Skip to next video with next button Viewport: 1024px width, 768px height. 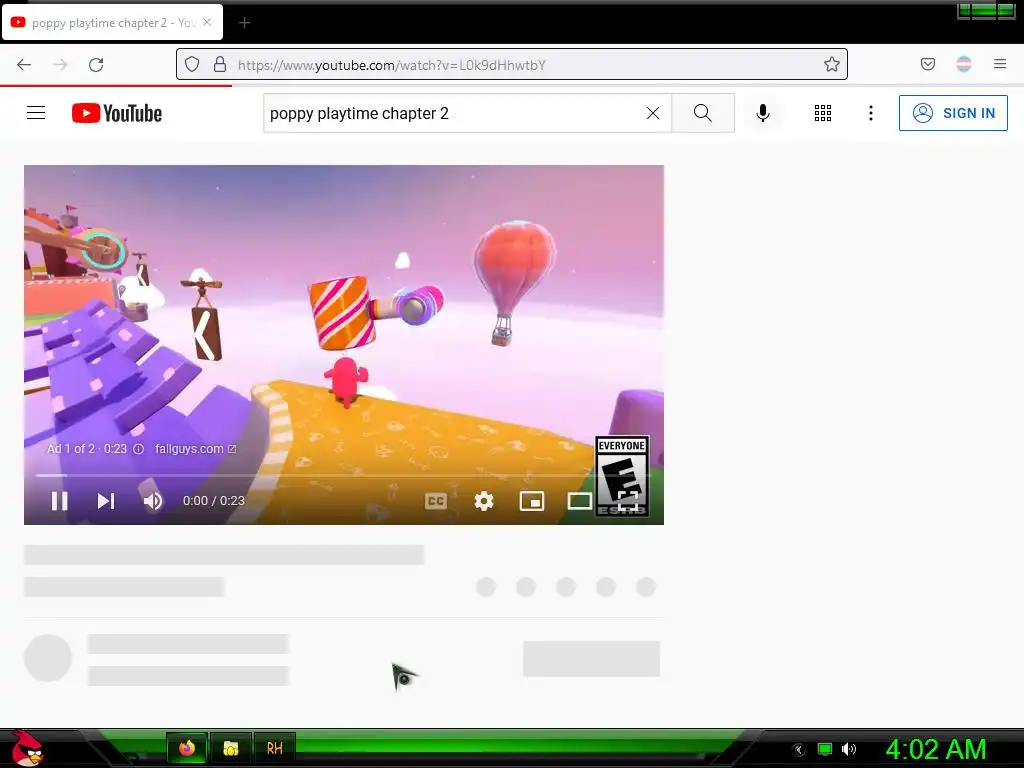click(106, 501)
